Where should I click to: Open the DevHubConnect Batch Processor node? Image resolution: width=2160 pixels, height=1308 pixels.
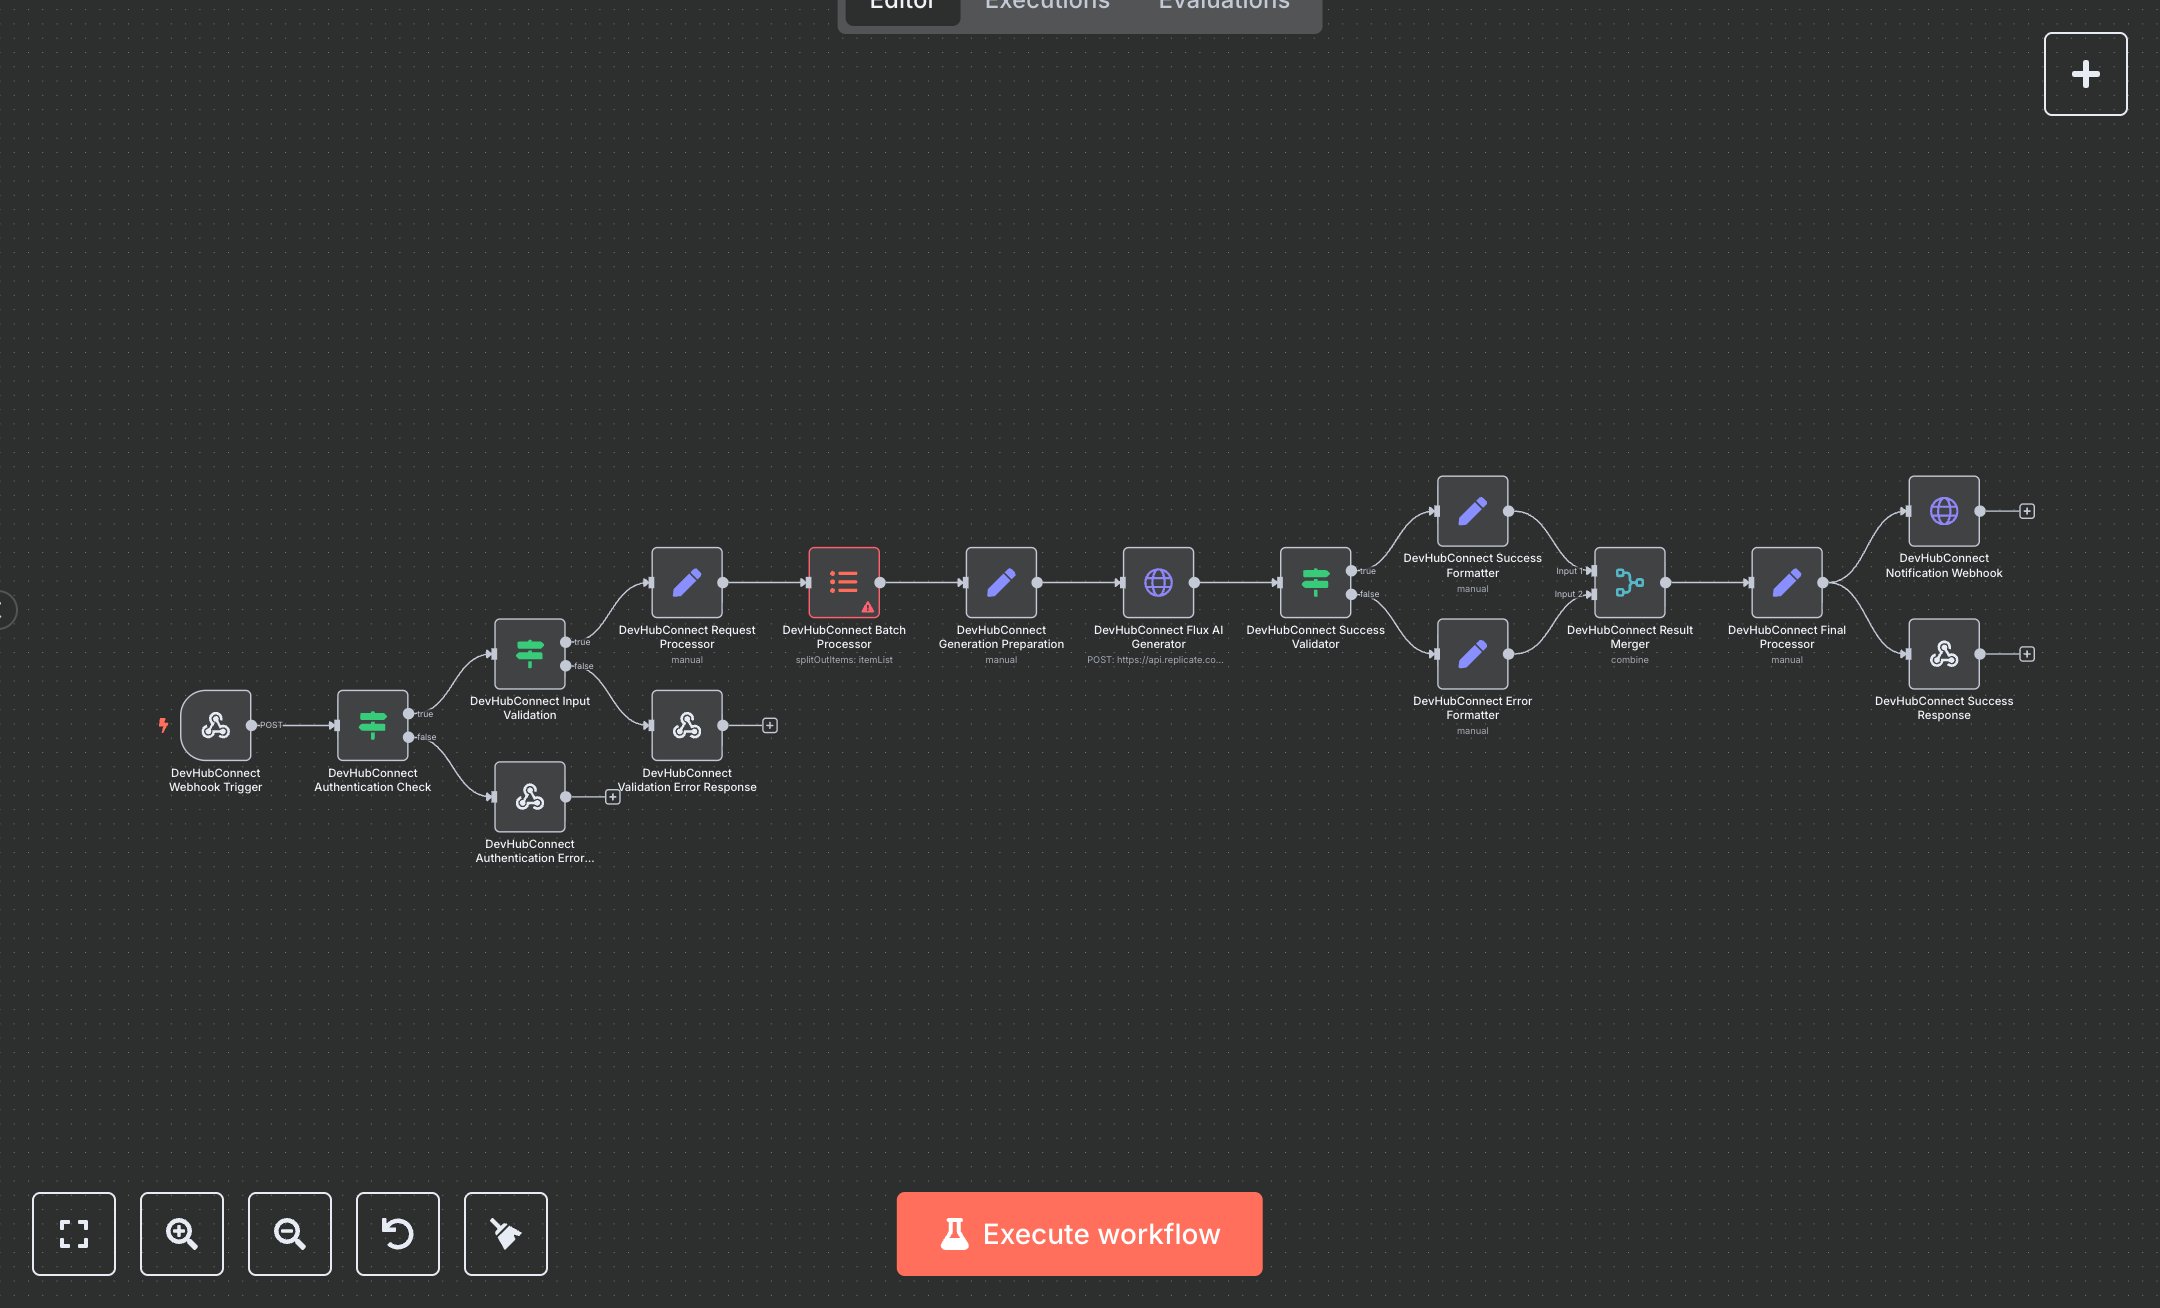click(x=844, y=581)
